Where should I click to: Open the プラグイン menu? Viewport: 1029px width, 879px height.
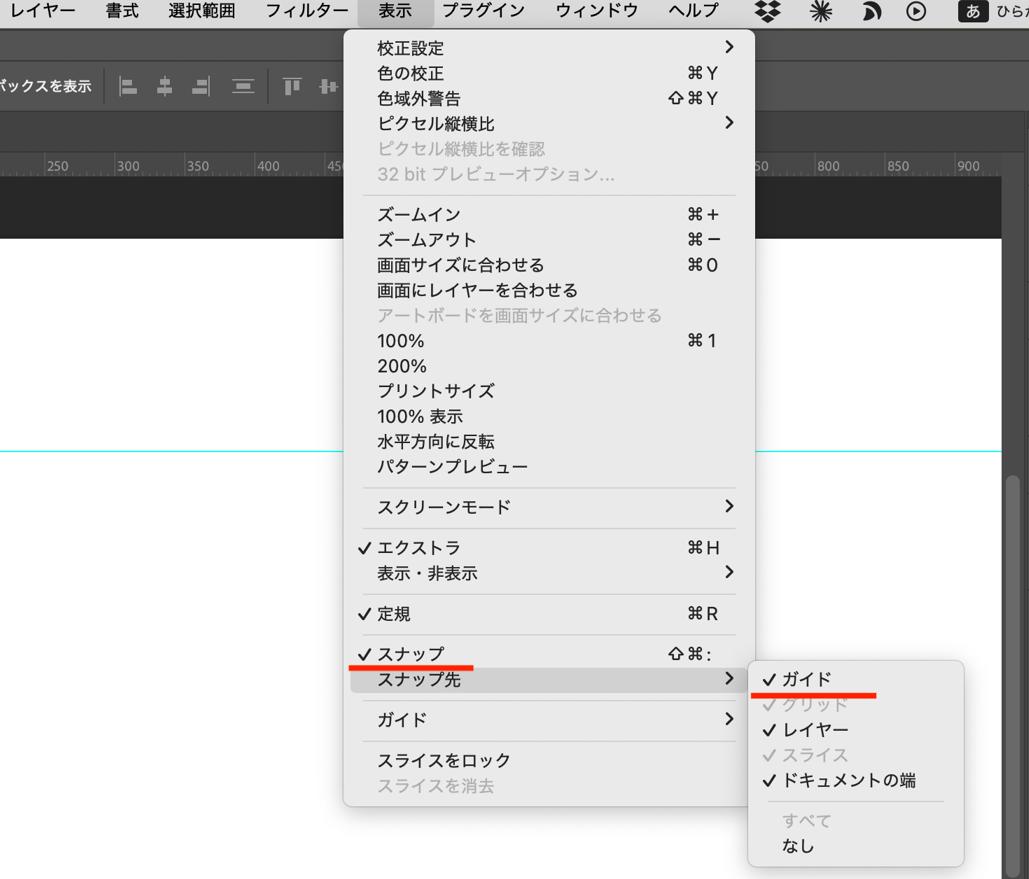pyautogui.click(x=484, y=11)
